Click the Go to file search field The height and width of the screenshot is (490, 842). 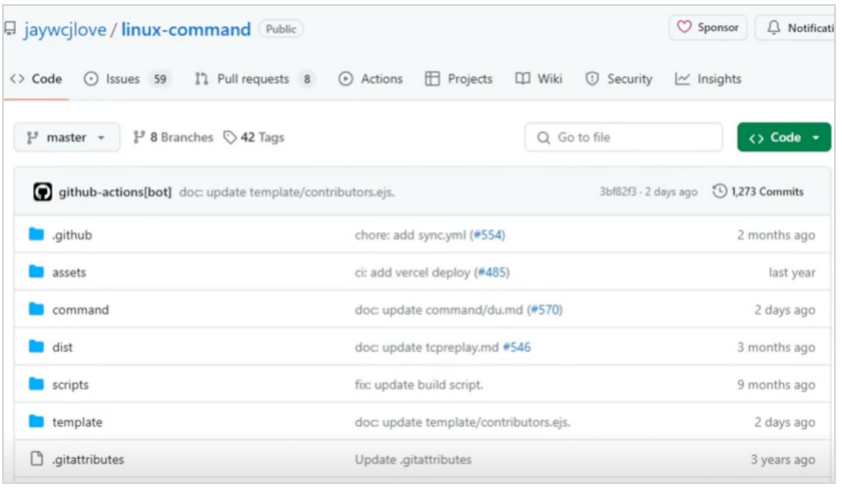(x=623, y=138)
